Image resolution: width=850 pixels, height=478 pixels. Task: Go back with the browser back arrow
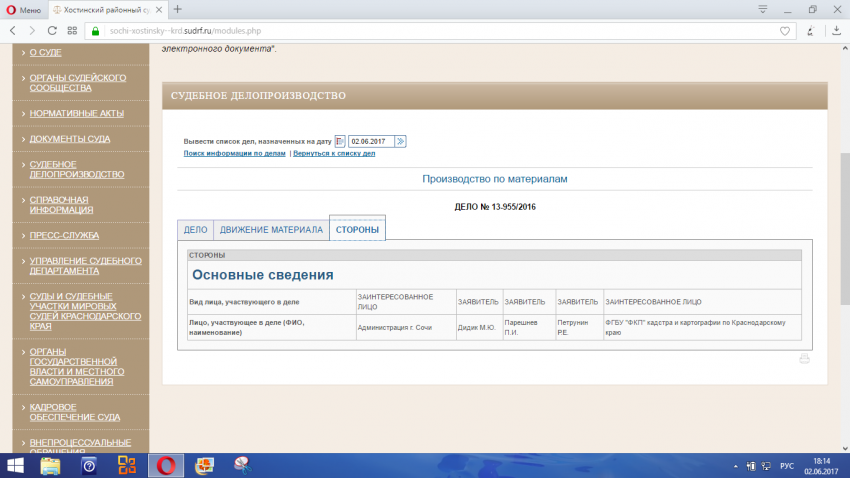13,30
